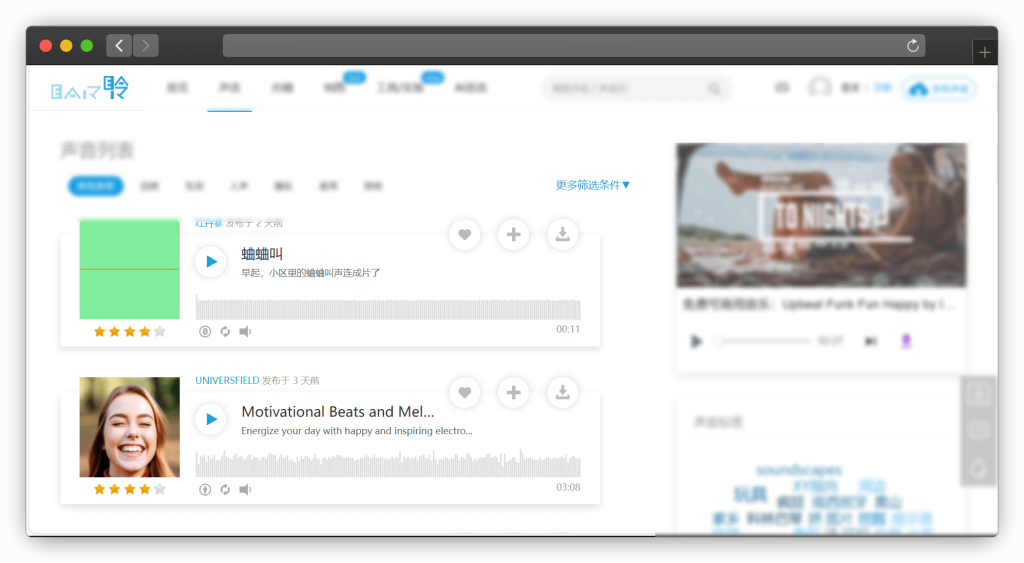This screenshot has height=563, width=1024.
Task: Toggle loop playback for 蛐蛐叫
Action: (x=225, y=332)
